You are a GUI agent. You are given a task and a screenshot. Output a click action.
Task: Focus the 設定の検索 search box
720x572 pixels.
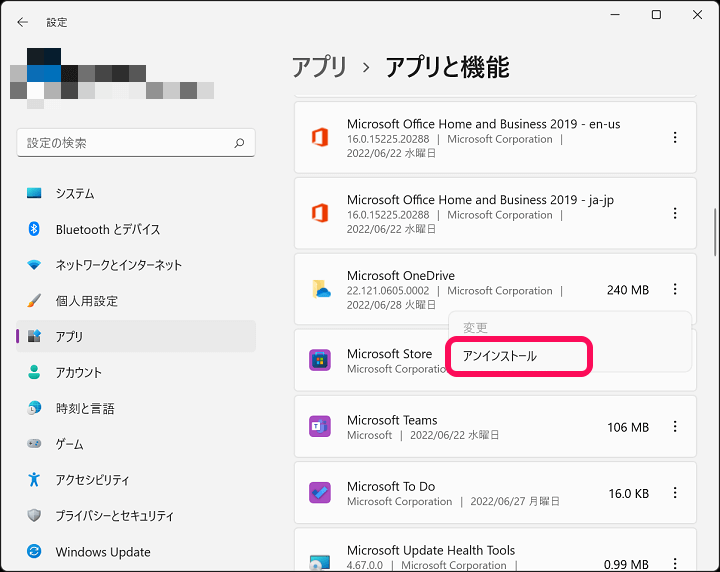click(x=125, y=143)
